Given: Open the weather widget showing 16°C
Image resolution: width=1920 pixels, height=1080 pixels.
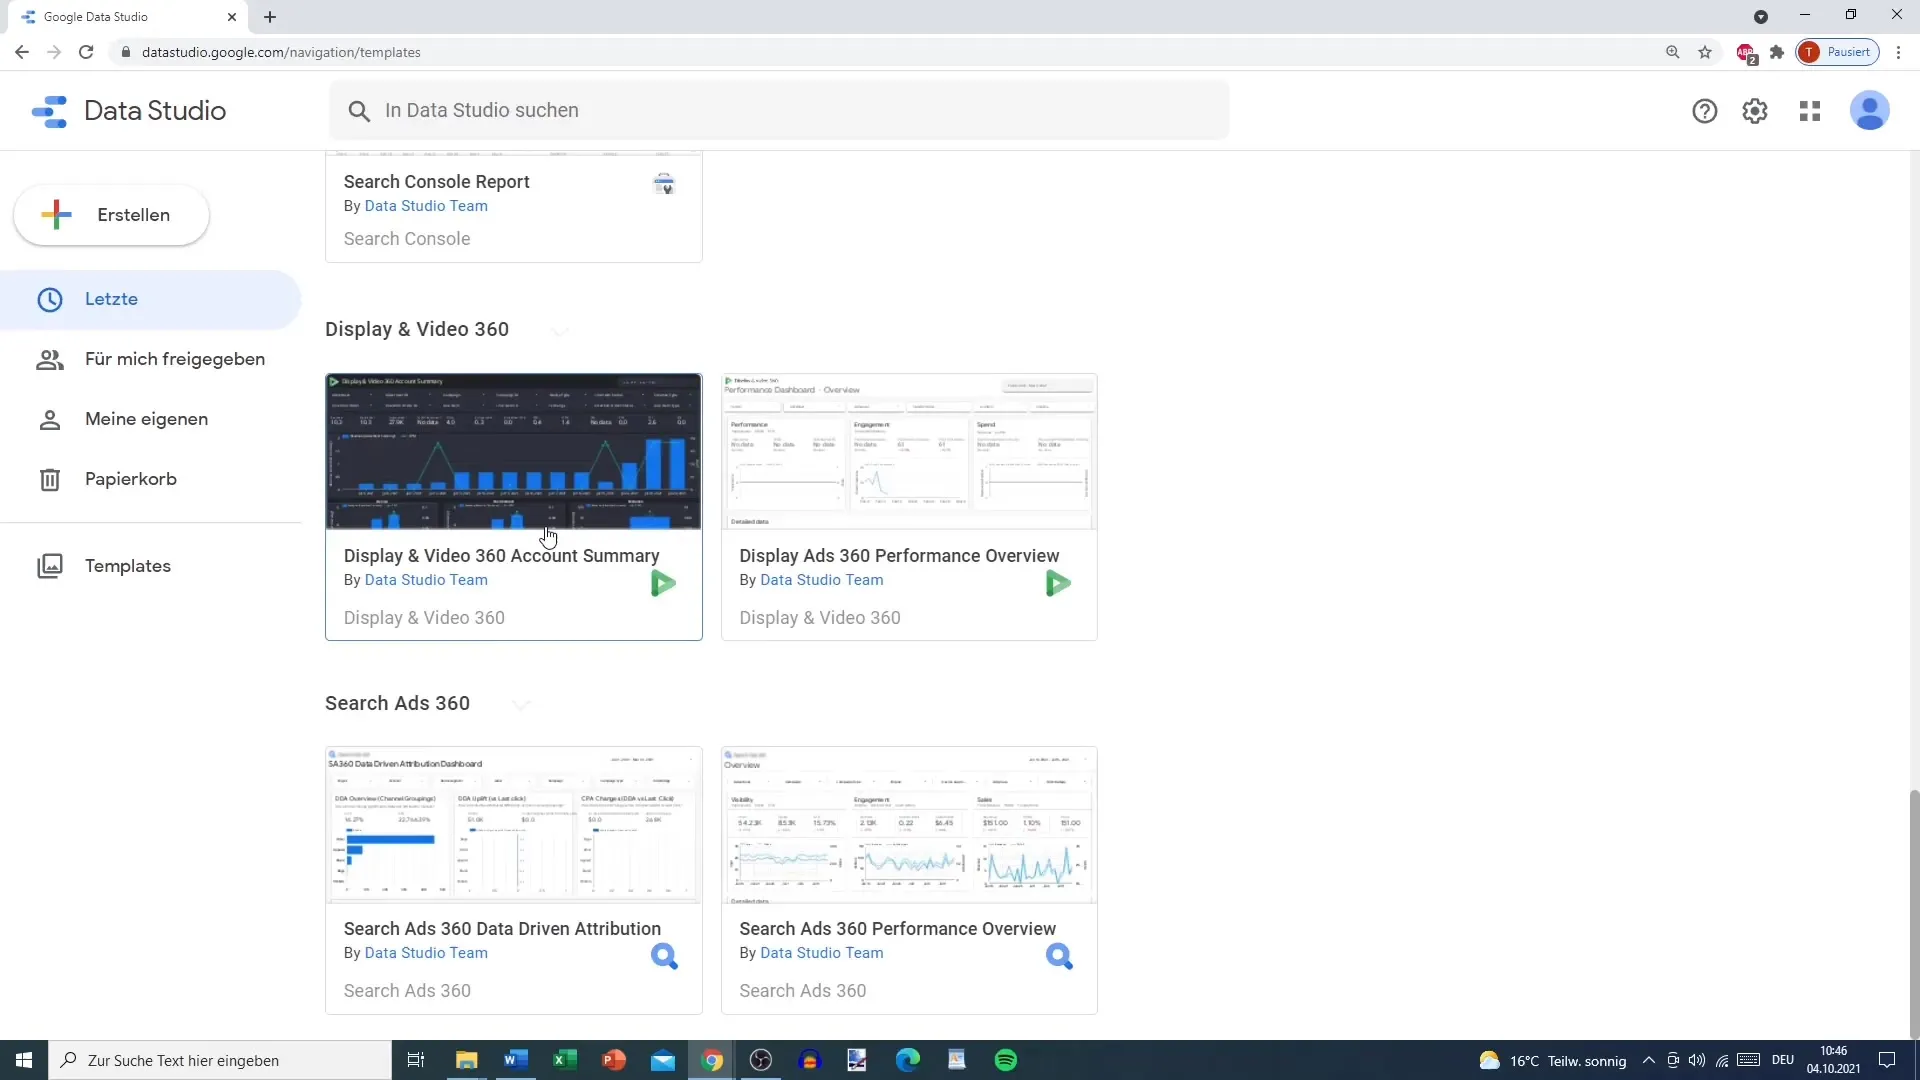Looking at the screenshot, I should [1552, 1060].
